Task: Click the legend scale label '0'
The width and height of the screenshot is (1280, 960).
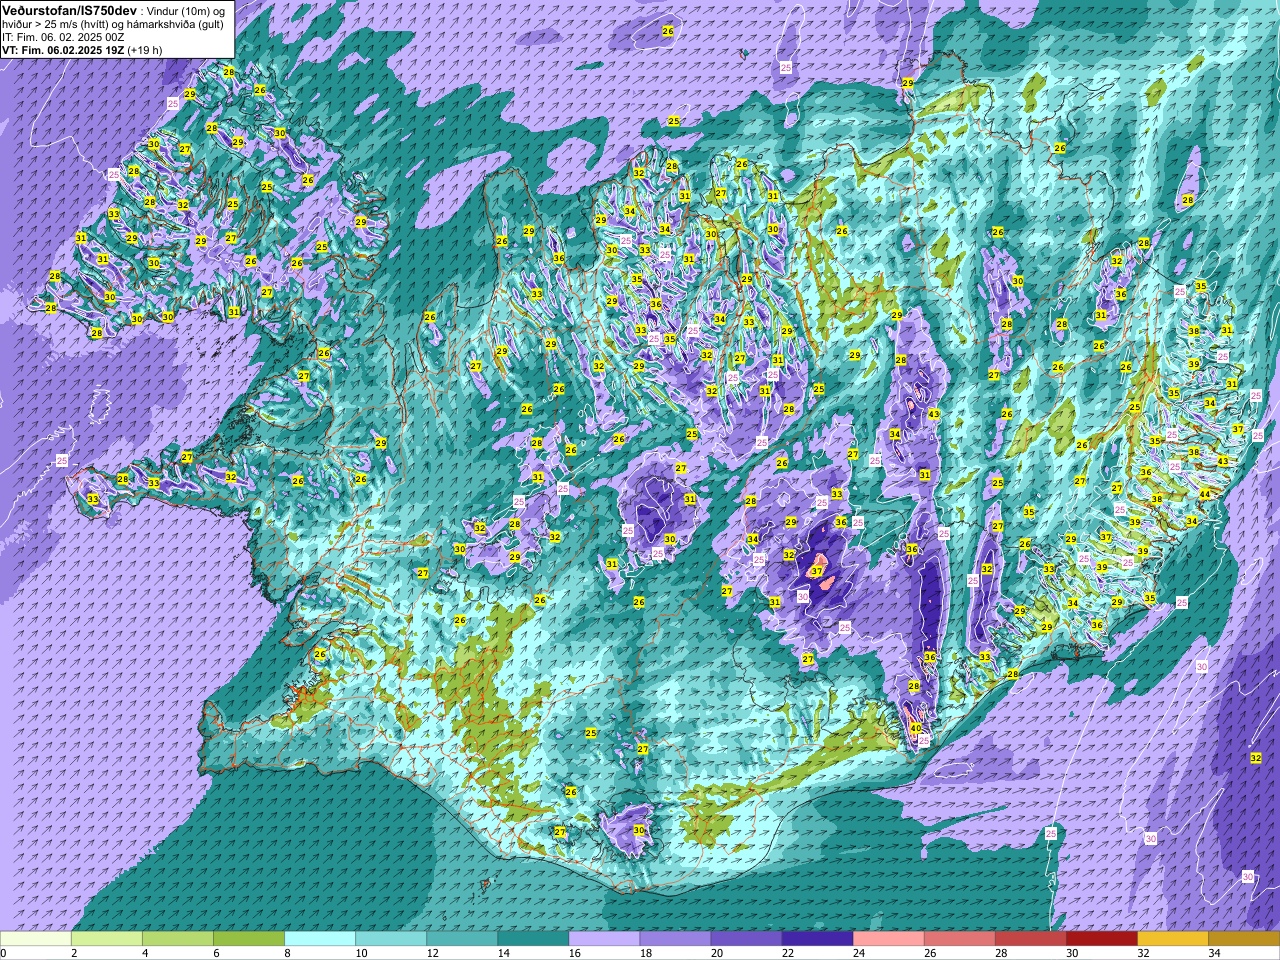Action: point(4,953)
